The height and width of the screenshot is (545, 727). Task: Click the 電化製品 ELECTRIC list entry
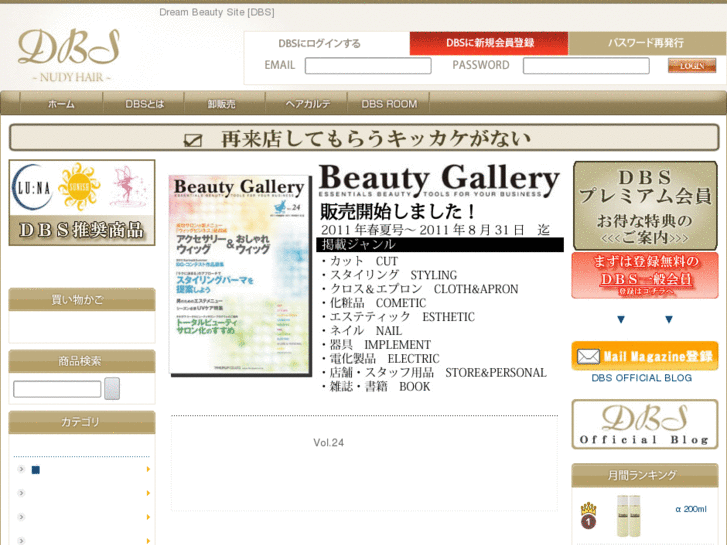coord(380,359)
